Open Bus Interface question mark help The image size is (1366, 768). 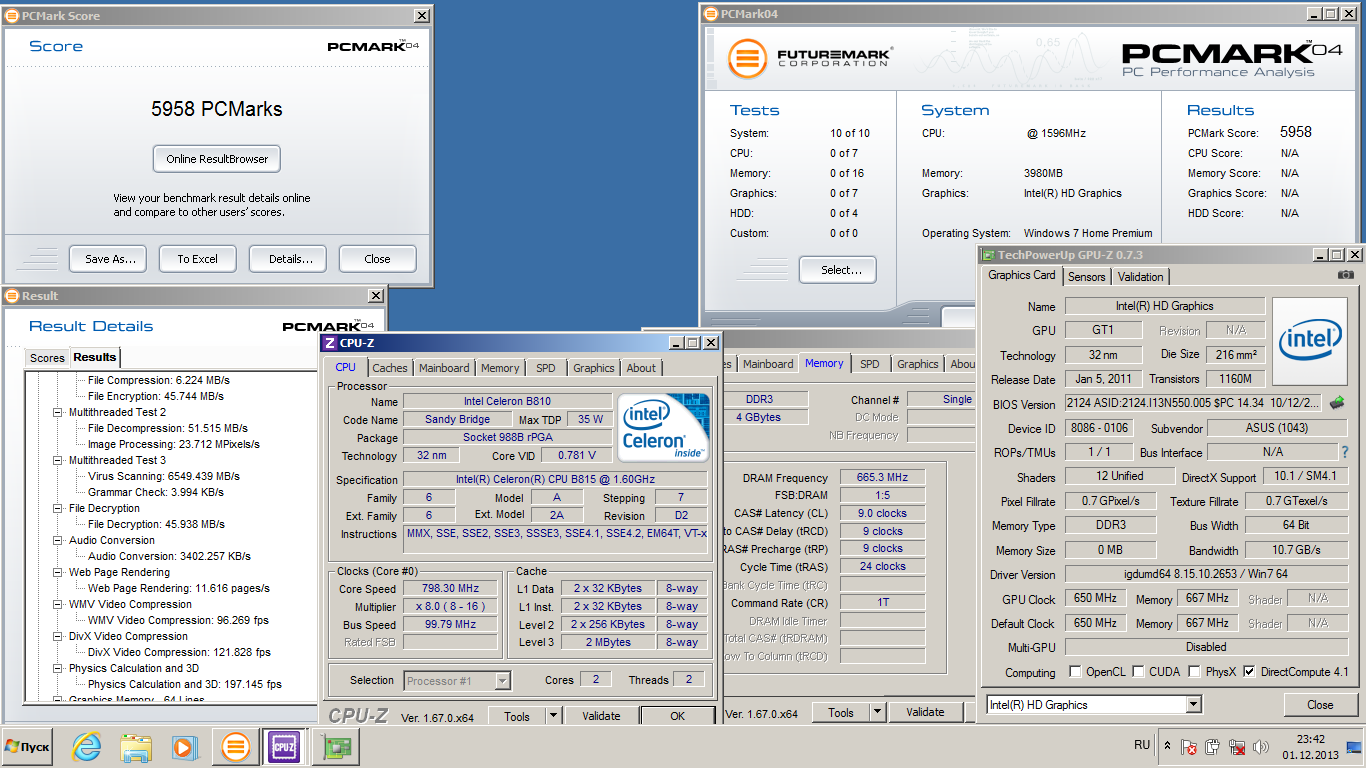[x=1345, y=452]
